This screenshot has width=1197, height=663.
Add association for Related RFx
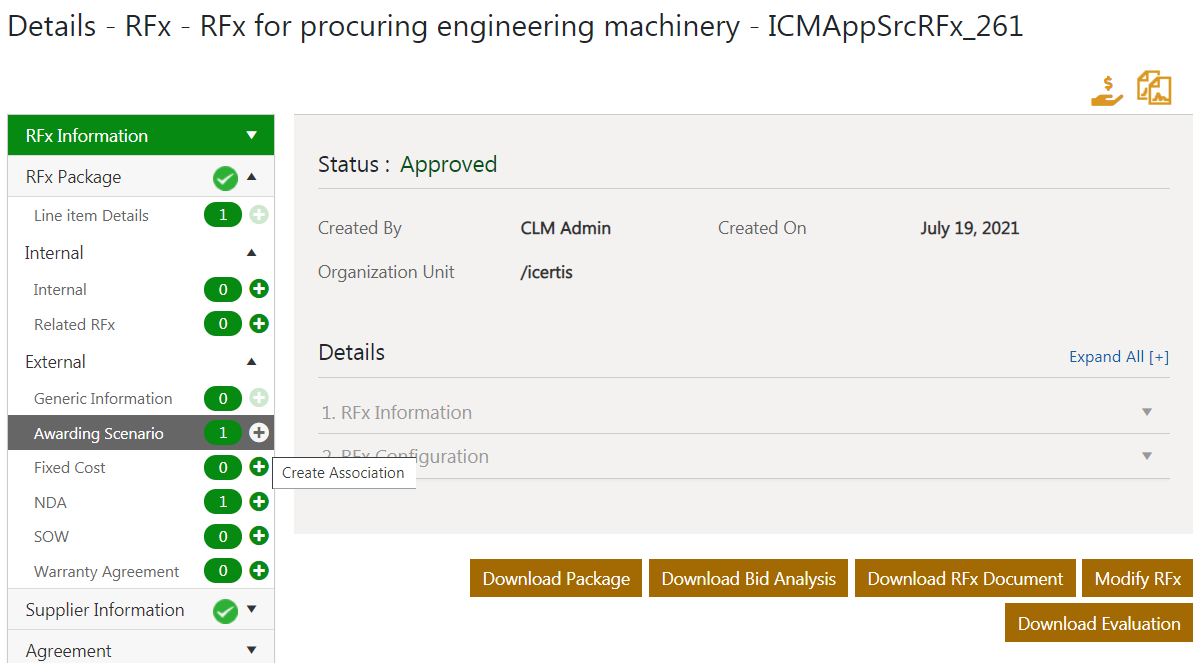pyautogui.click(x=259, y=324)
